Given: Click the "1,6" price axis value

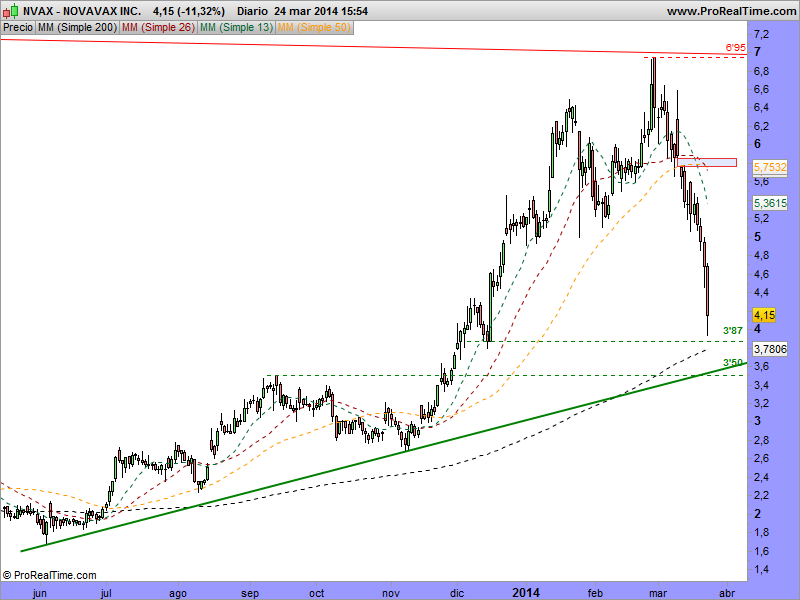Looking at the screenshot, I should click(x=762, y=552).
